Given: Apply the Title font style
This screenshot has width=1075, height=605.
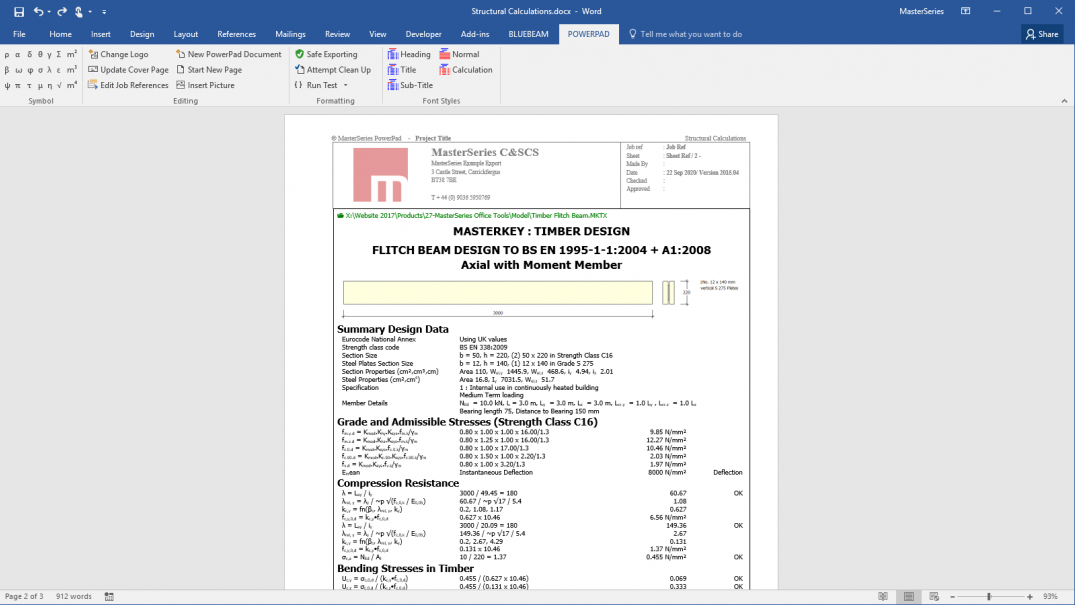Looking at the screenshot, I should [402, 70].
